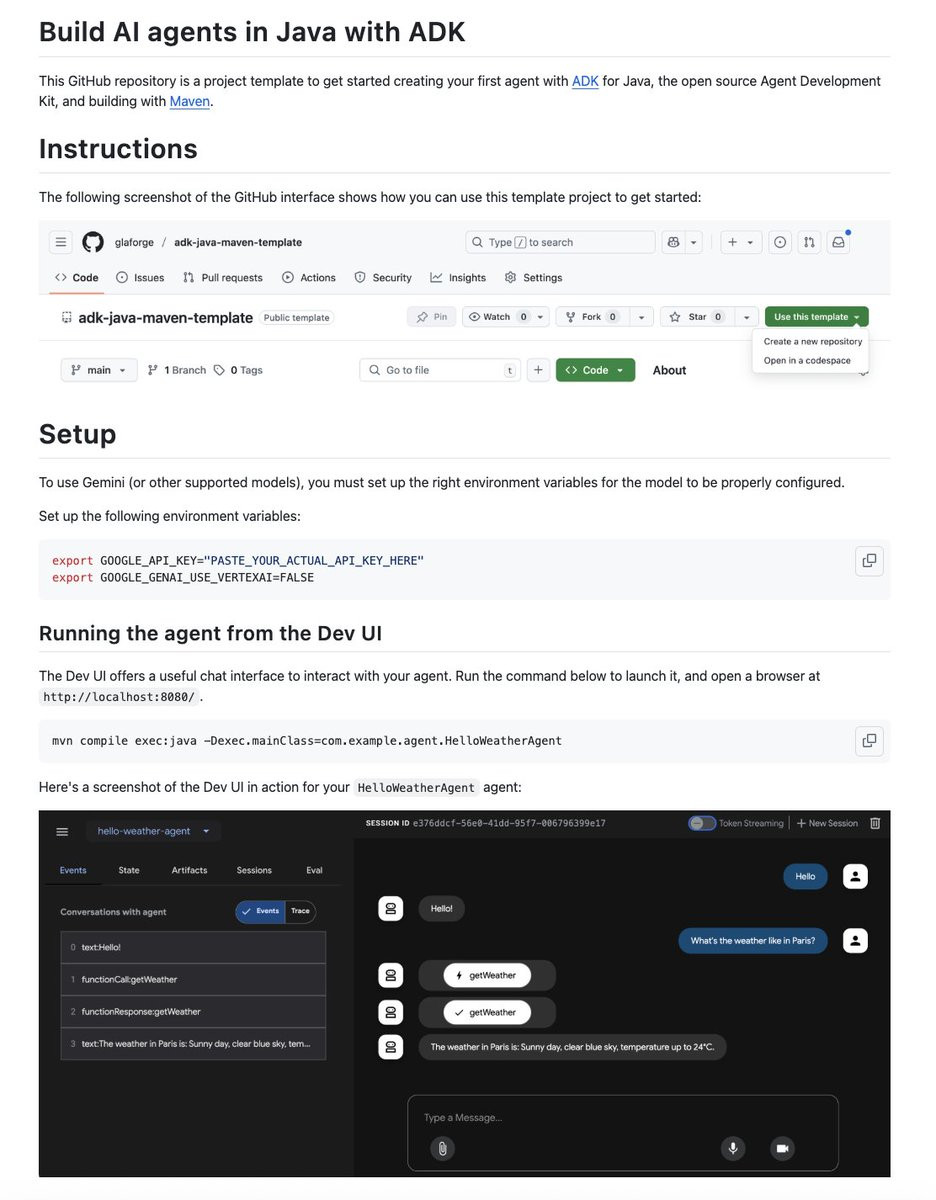Start a New Session
Image resolution: width=936 pixels, height=1200 pixels.
click(x=827, y=823)
